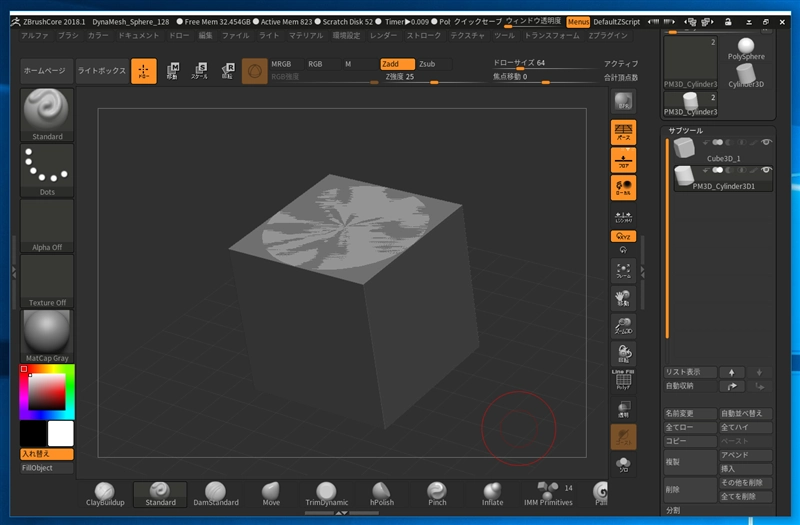Click the small rotate-axis icon below XYZ
The height and width of the screenshot is (525, 800).
[623, 250]
